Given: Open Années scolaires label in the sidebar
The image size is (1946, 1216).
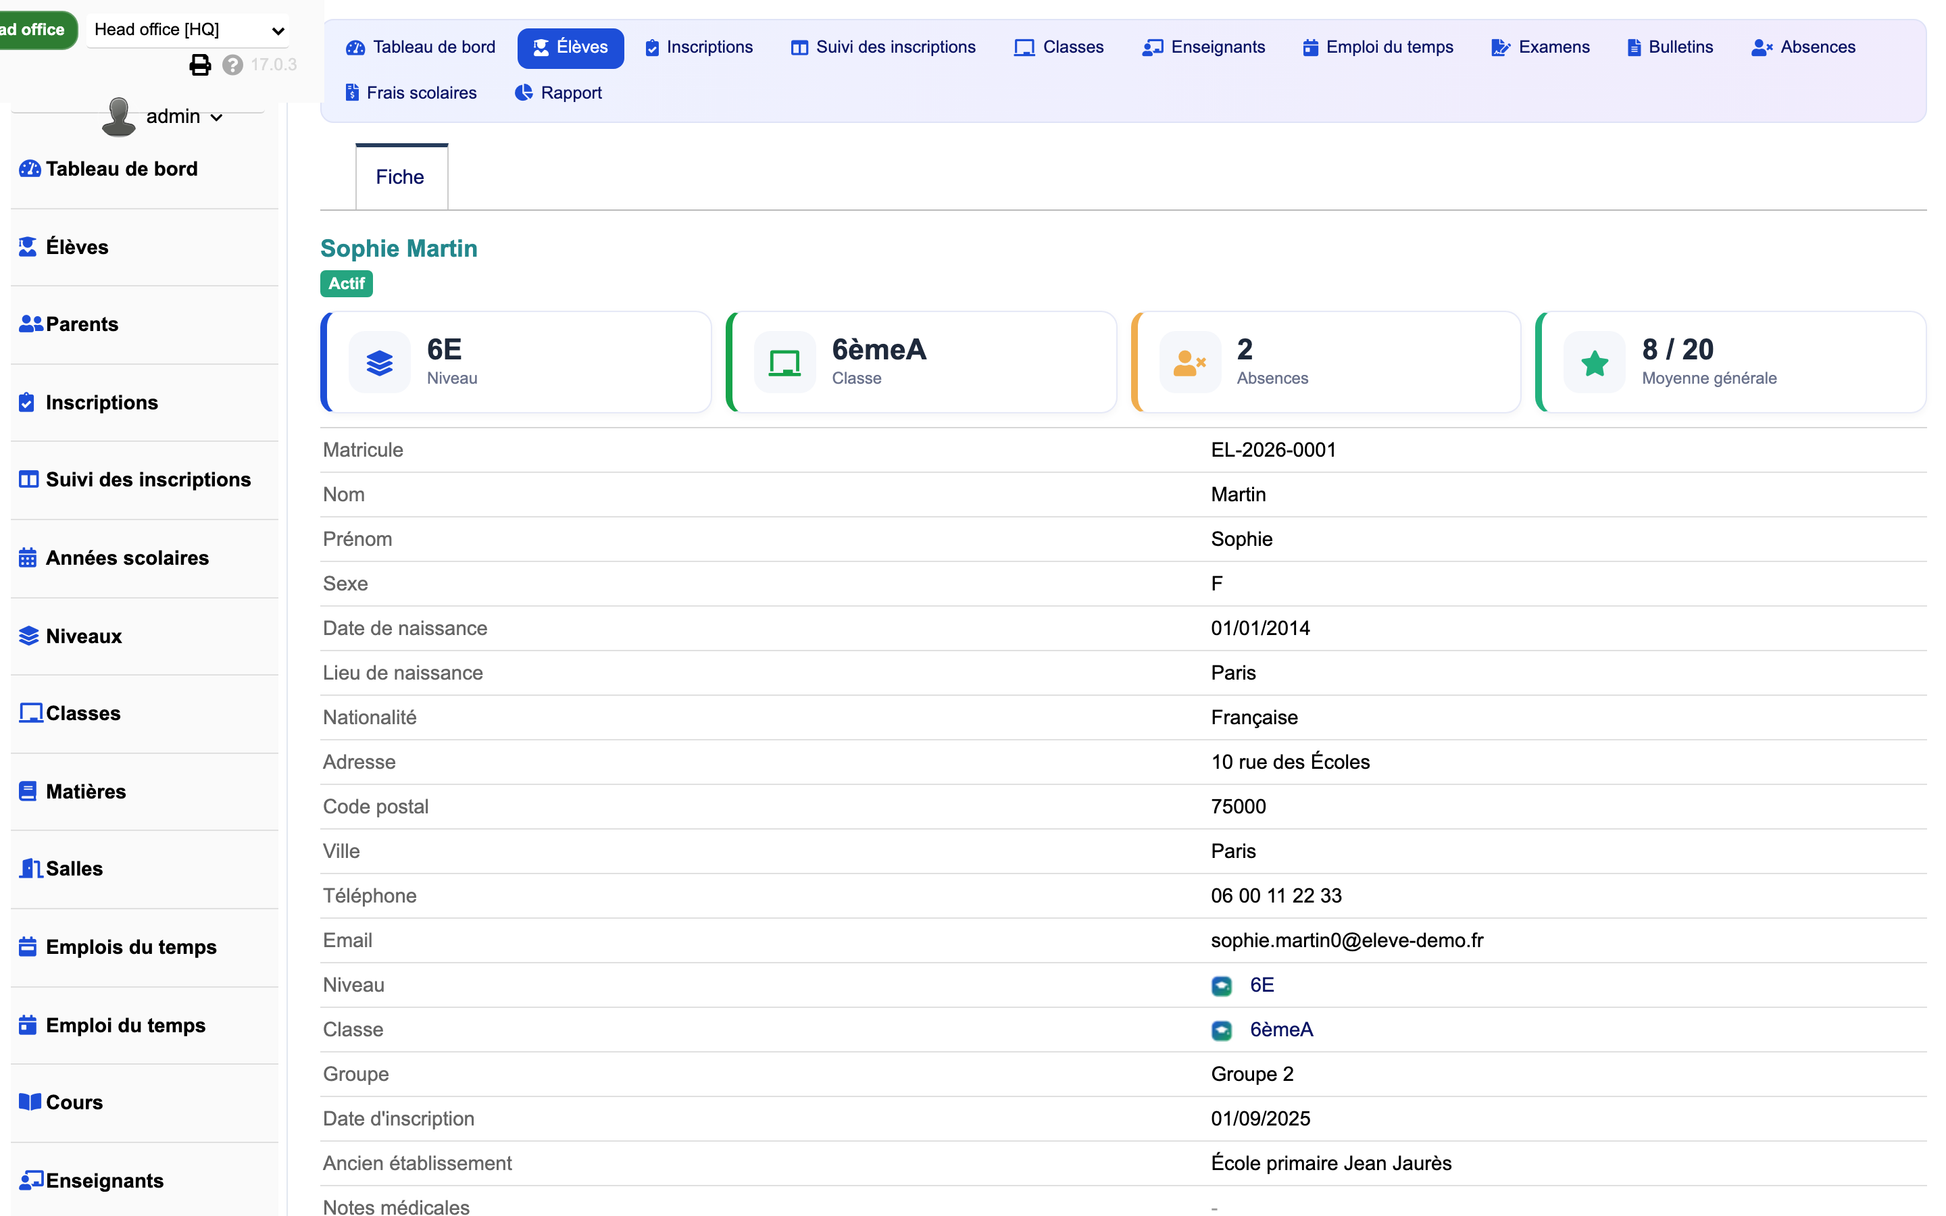Looking at the screenshot, I should pos(127,558).
